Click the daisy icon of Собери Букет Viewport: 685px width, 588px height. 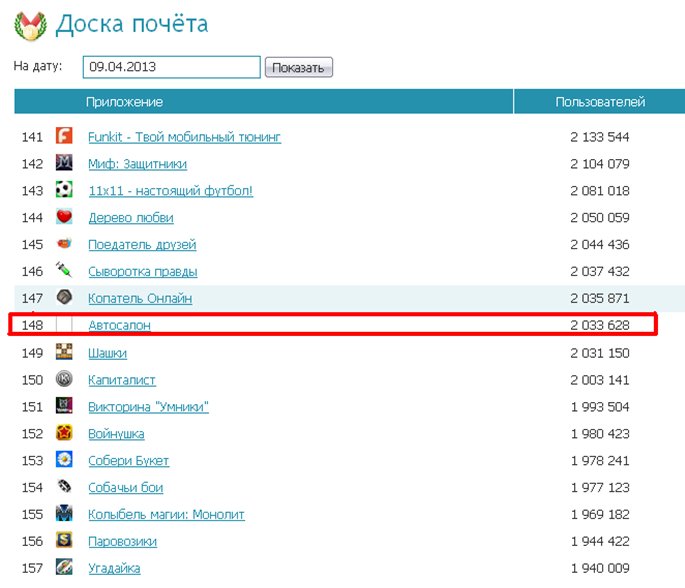pyautogui.click(x=64, y=460)
